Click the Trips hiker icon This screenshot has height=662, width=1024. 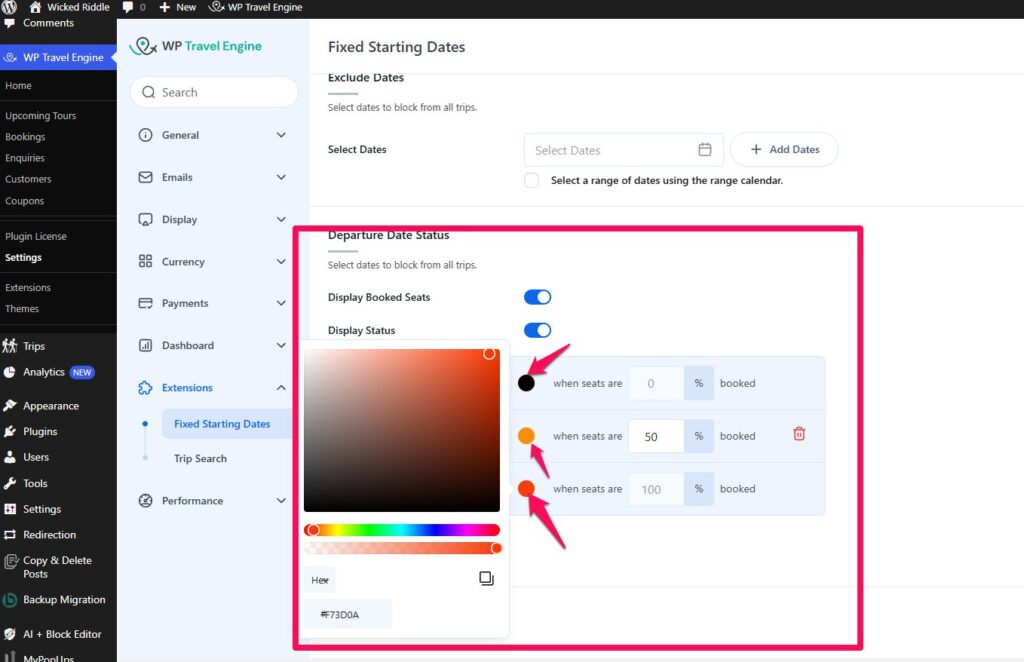pos(10,346)
